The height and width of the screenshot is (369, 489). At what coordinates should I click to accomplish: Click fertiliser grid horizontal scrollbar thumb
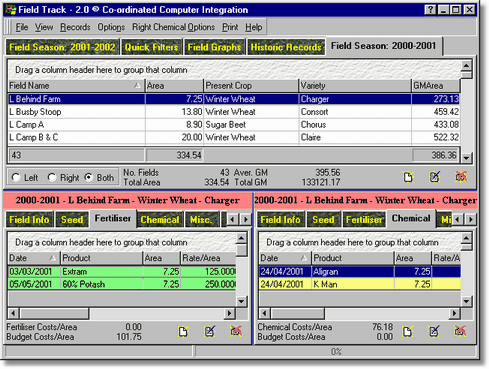pos(54,313)
